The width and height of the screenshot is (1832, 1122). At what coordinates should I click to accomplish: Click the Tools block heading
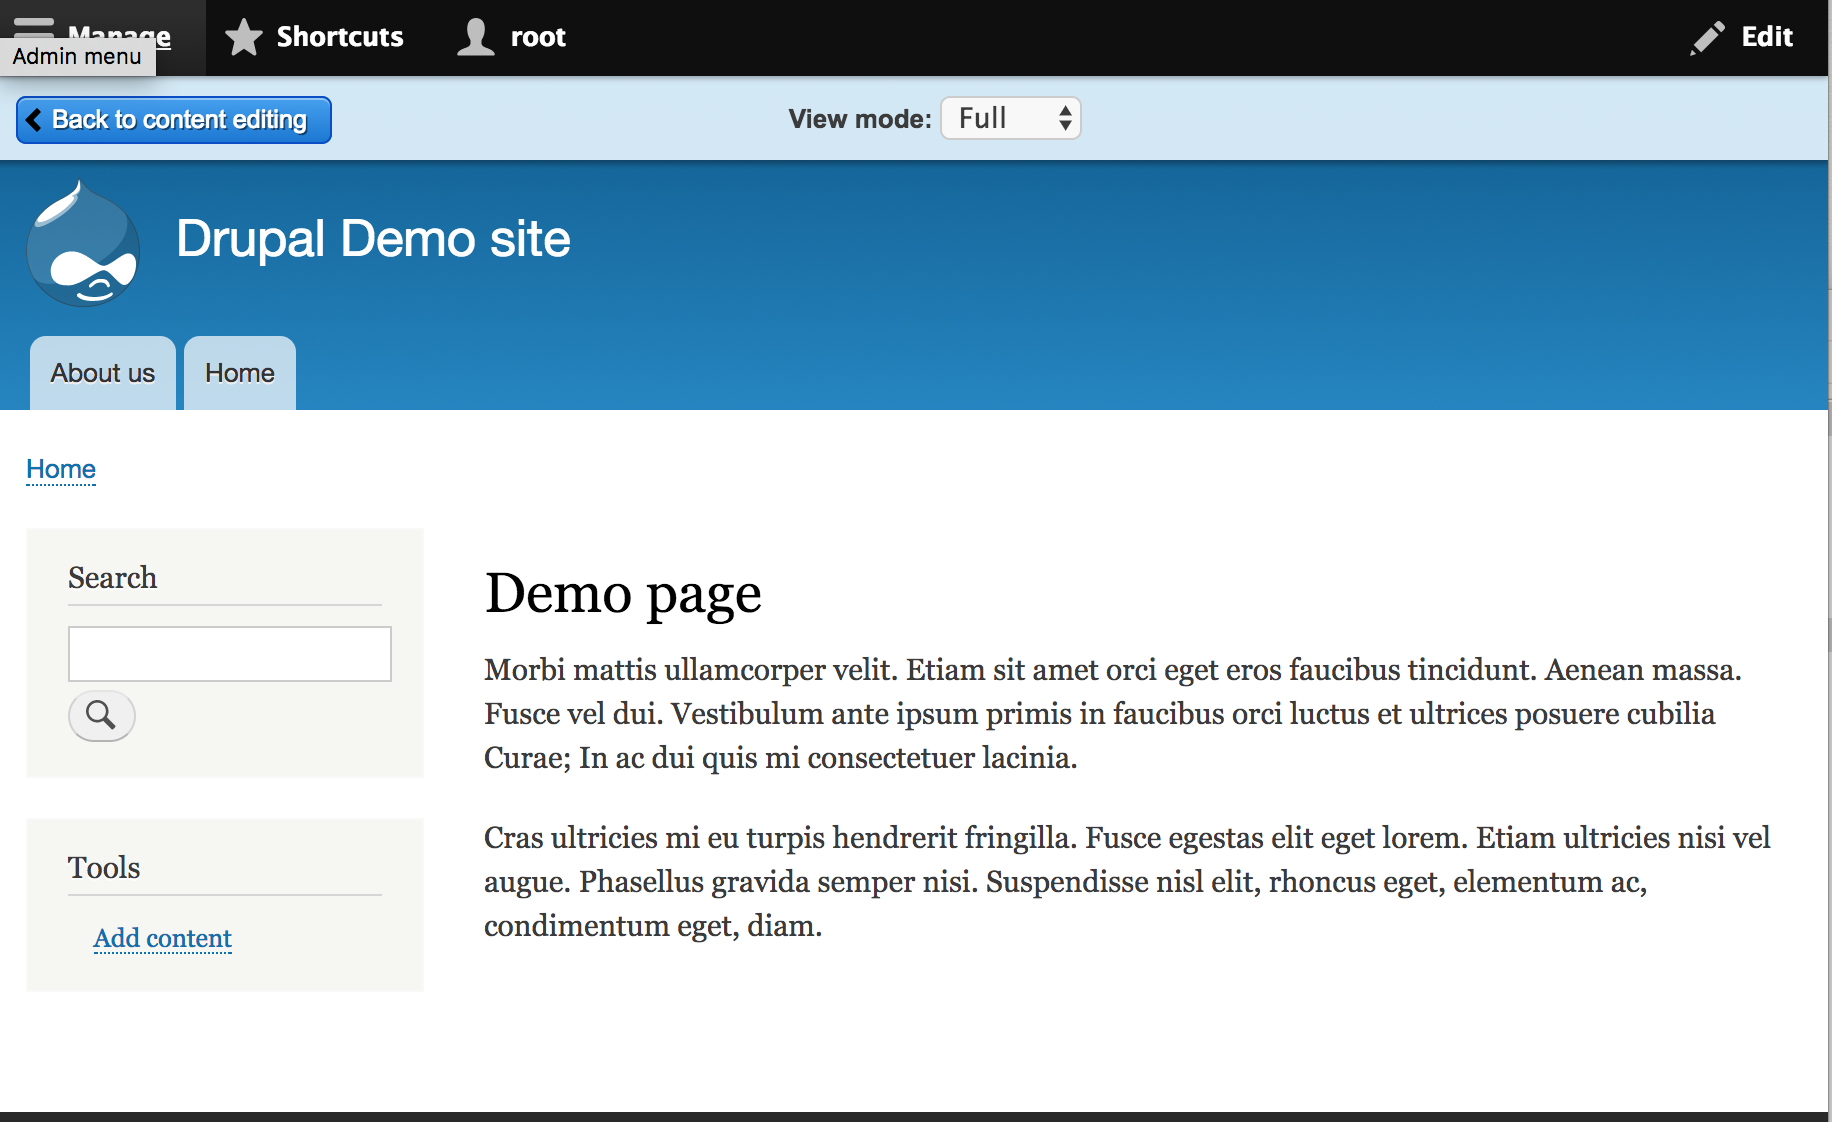[x=104, y=868]
